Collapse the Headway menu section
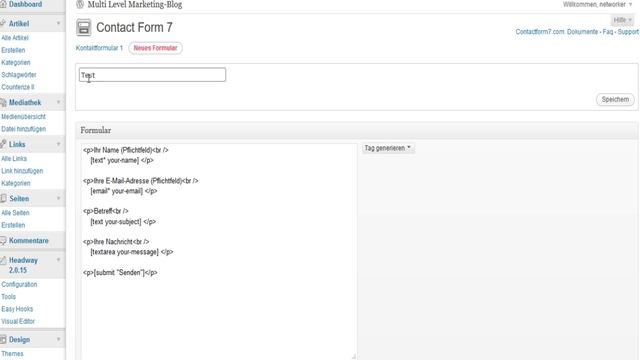 point(58,260)
